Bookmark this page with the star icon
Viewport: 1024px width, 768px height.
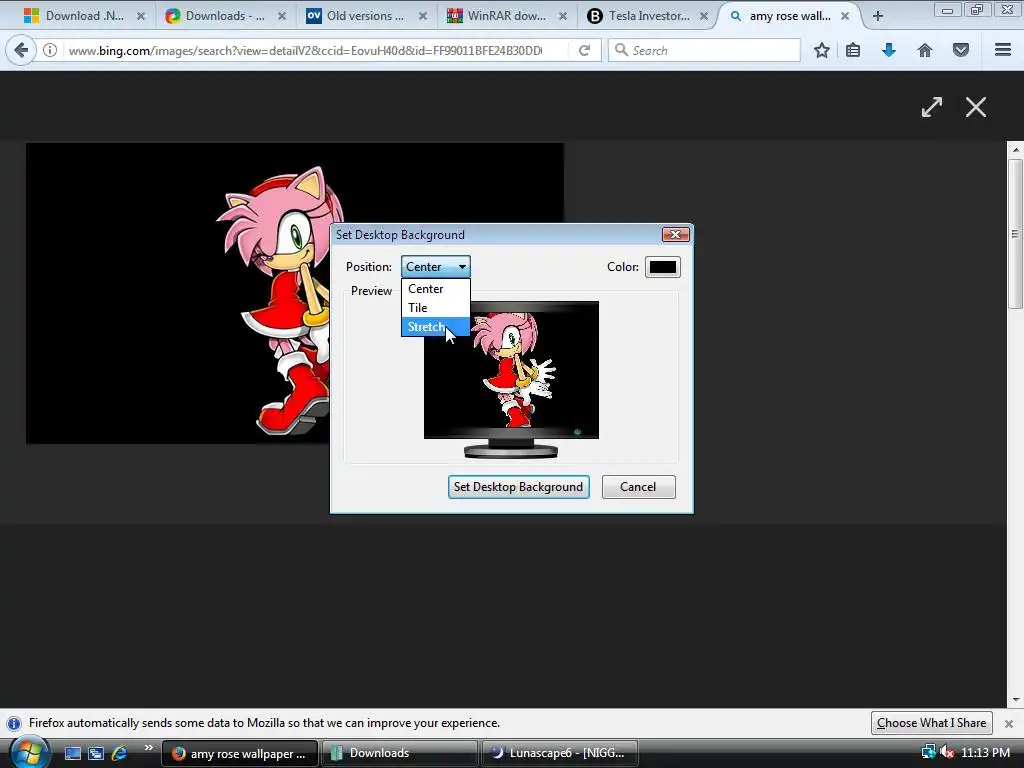[822, 50]
